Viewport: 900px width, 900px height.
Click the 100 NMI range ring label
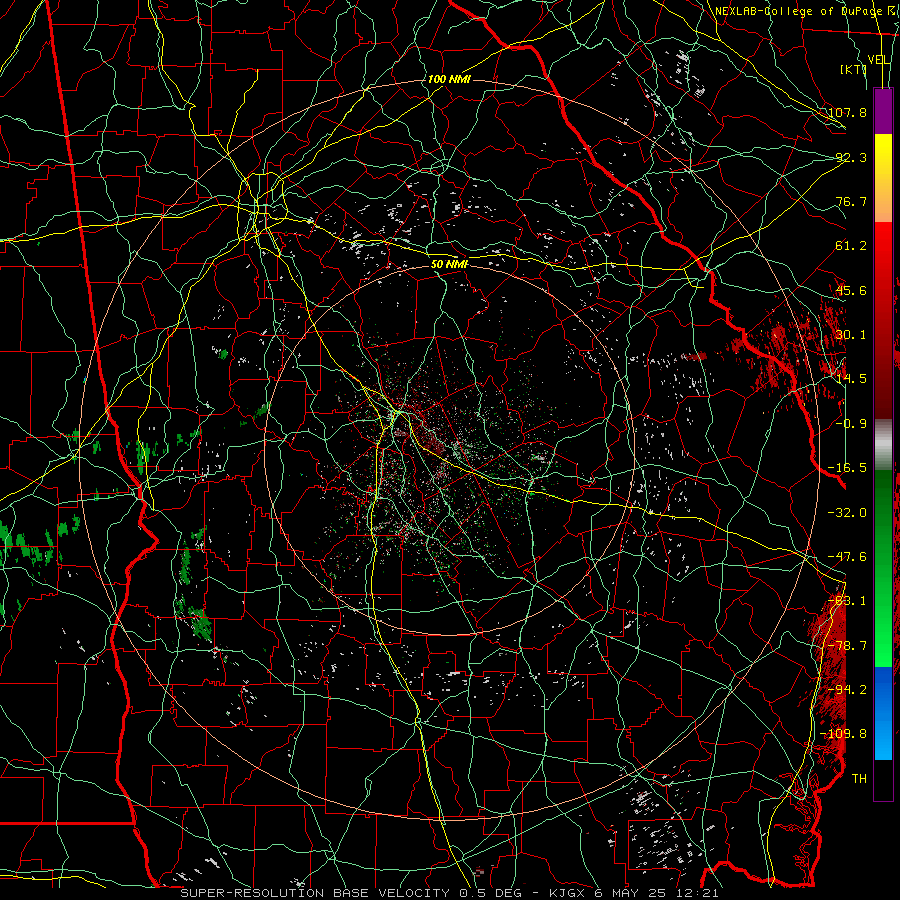[x=449, y=79]
